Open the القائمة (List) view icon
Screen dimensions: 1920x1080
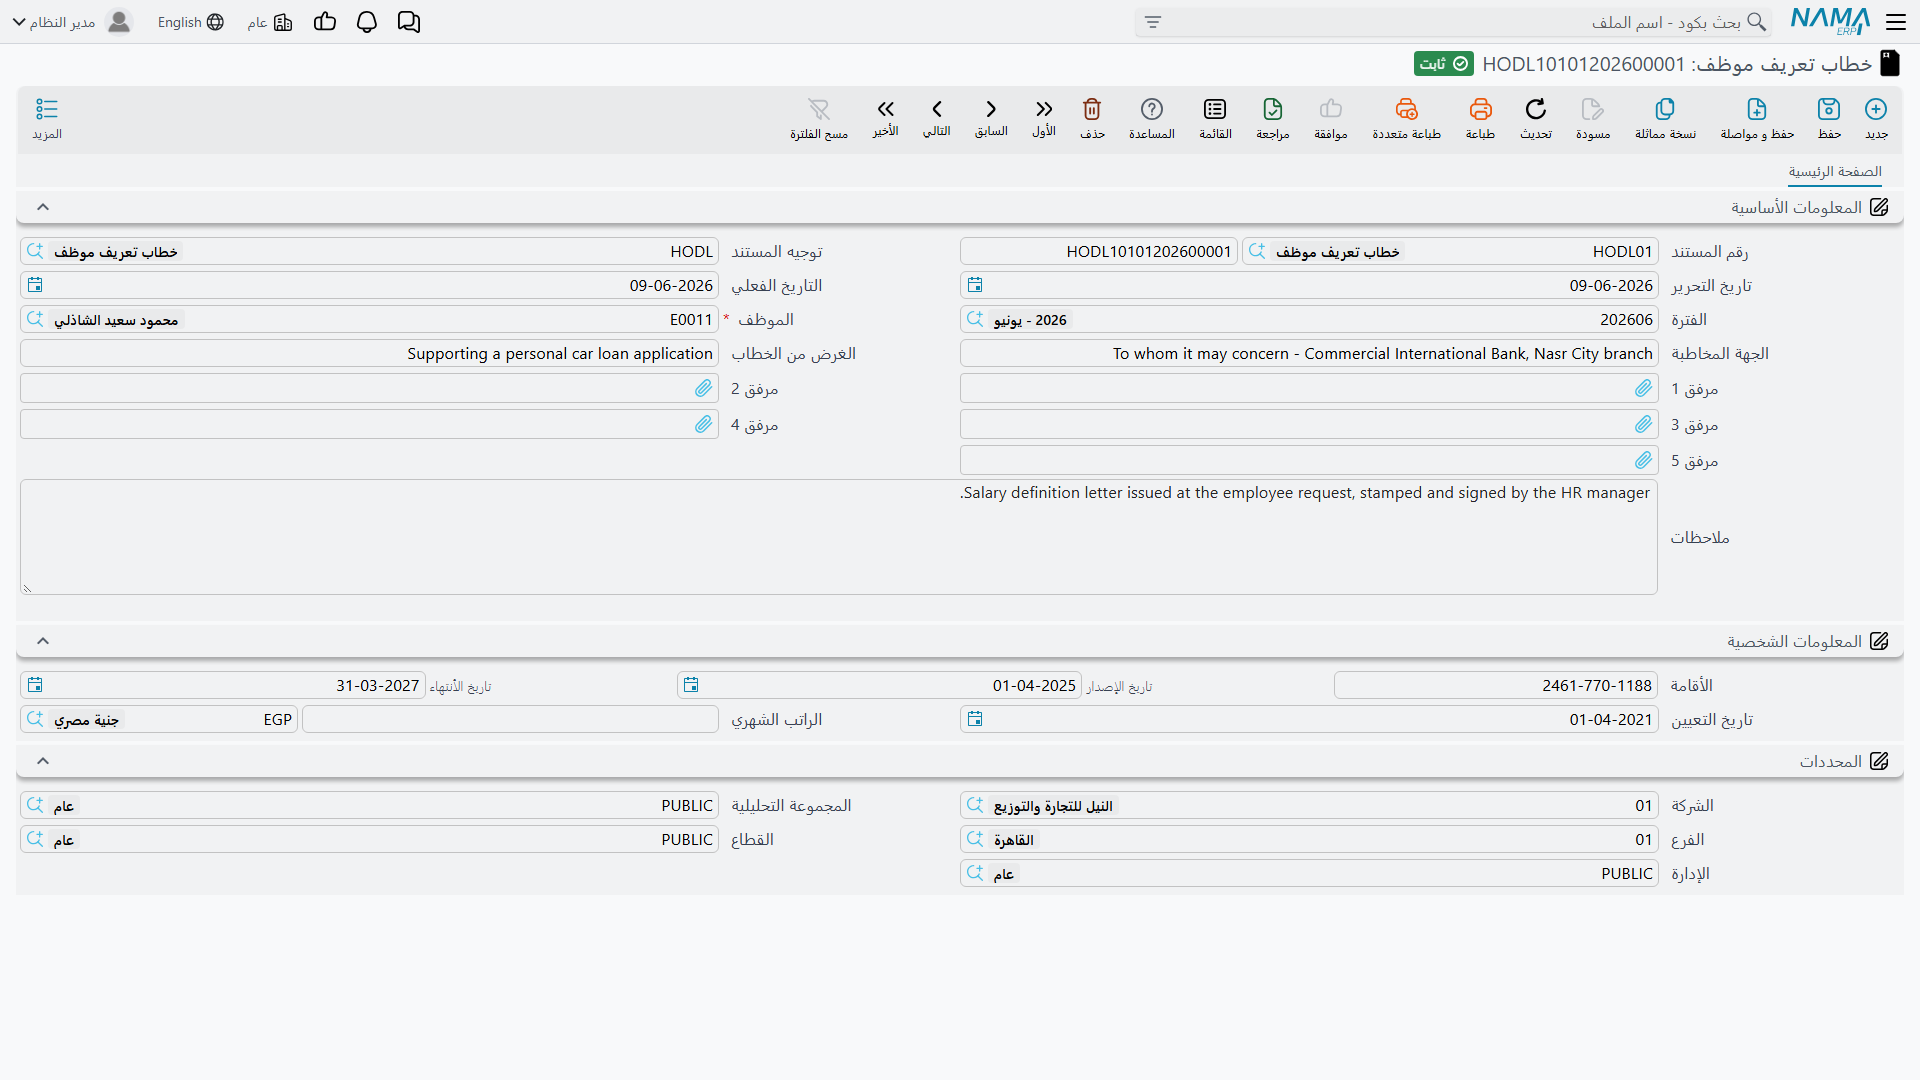point(1215,109)
